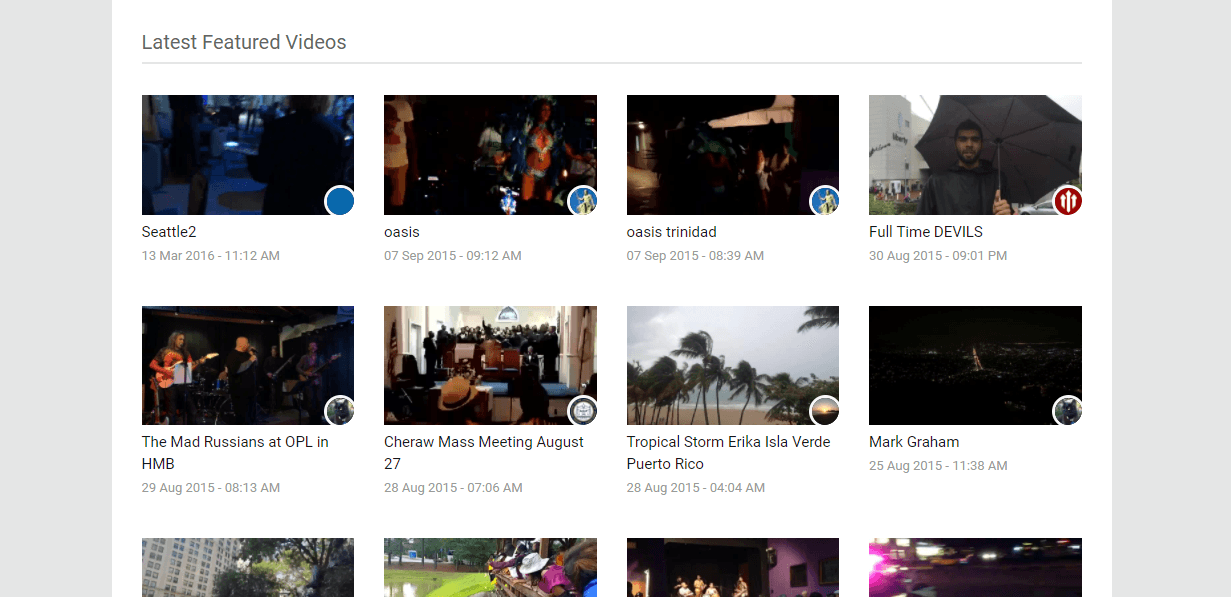Open 'Tropical Storm Erika Isla Verde Puerto Rico' title
Viewport: 1231px width, 597px height.
click(x=729, y=453)
